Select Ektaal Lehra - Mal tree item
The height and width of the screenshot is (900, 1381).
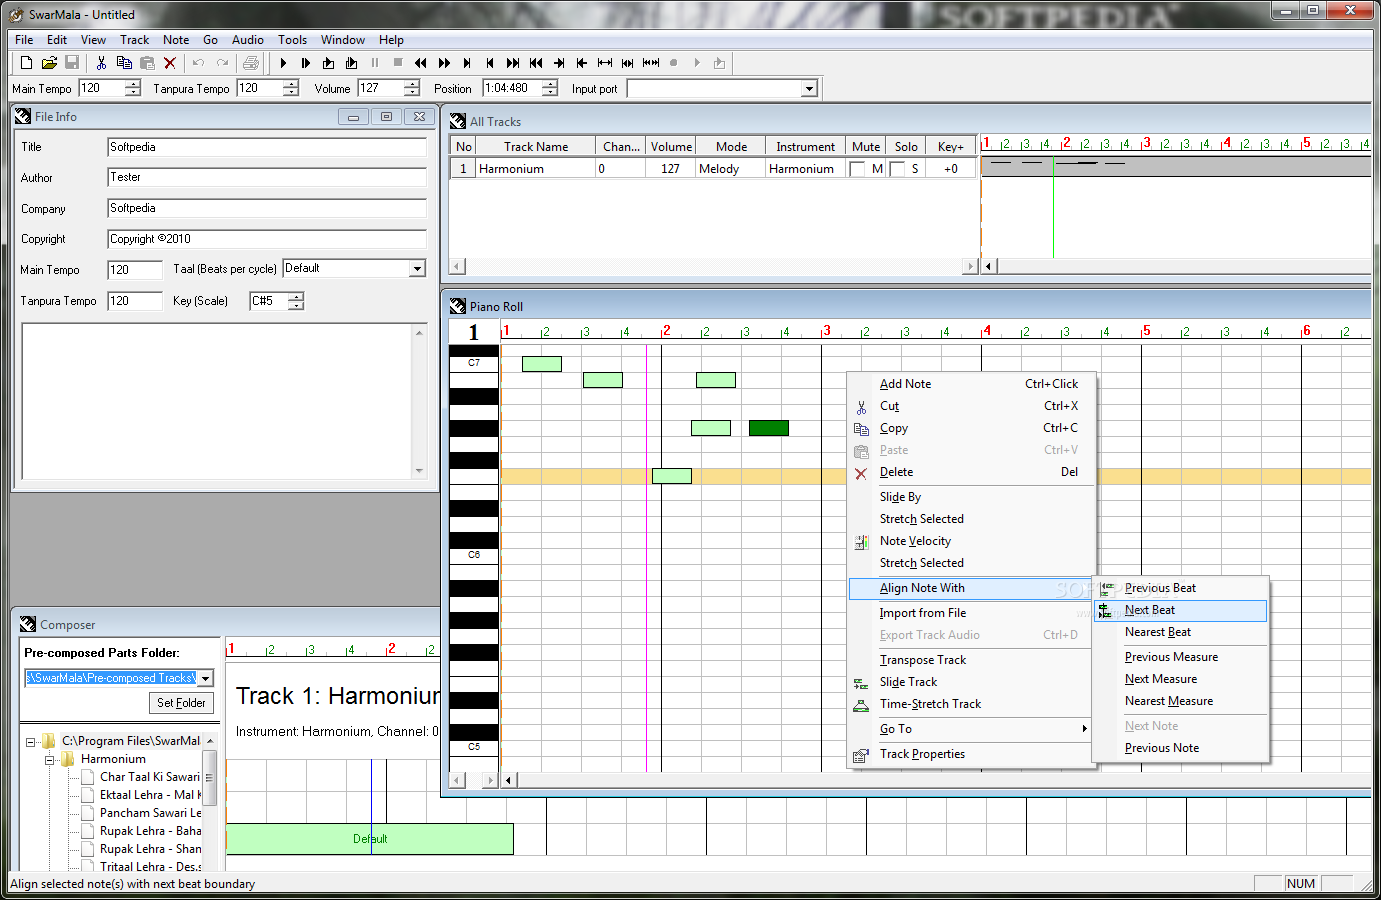150,795
